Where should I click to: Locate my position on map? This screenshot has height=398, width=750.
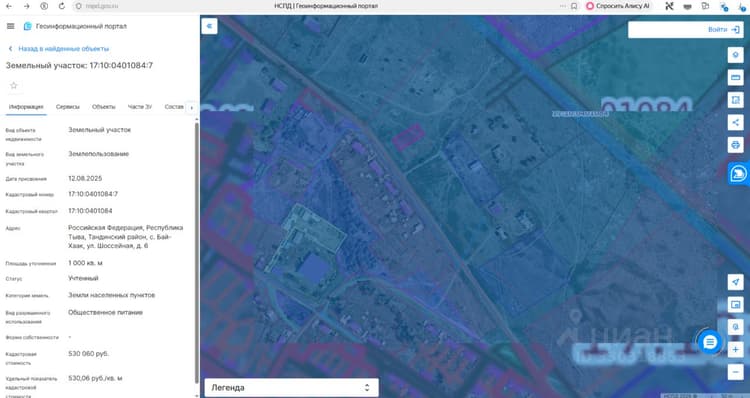[x=736, y=282]
